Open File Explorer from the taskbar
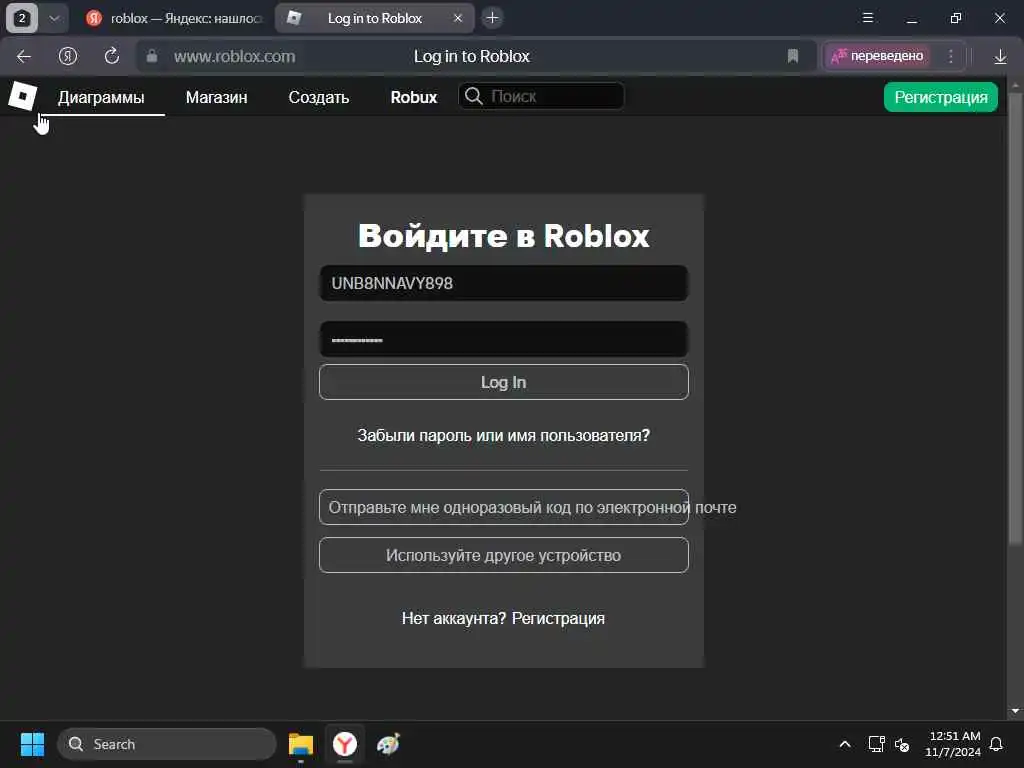The width and height of the screenshot is (1024, 768). click(301, 744)
